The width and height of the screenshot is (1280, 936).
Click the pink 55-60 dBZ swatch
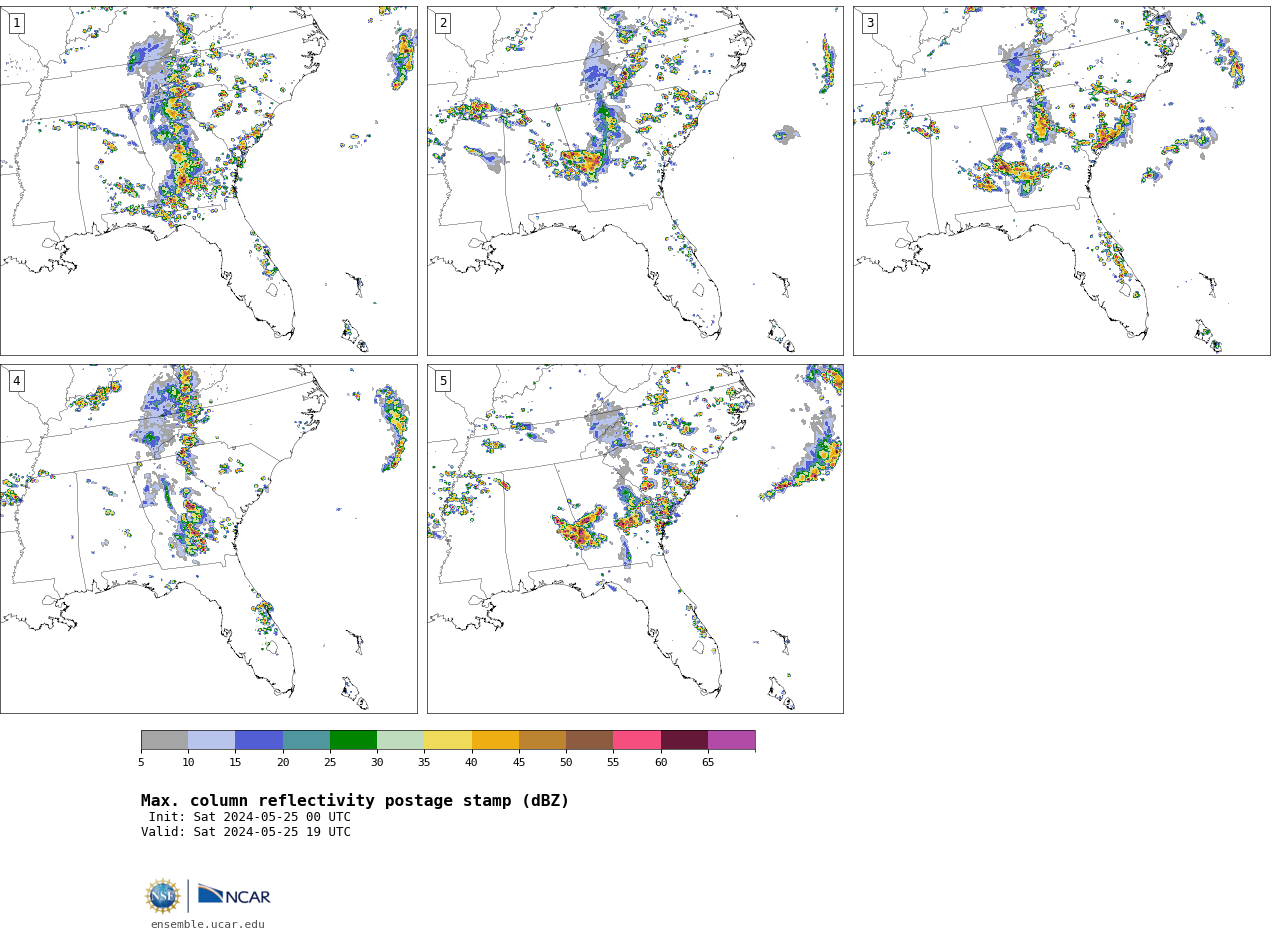(x=637, y=740)
